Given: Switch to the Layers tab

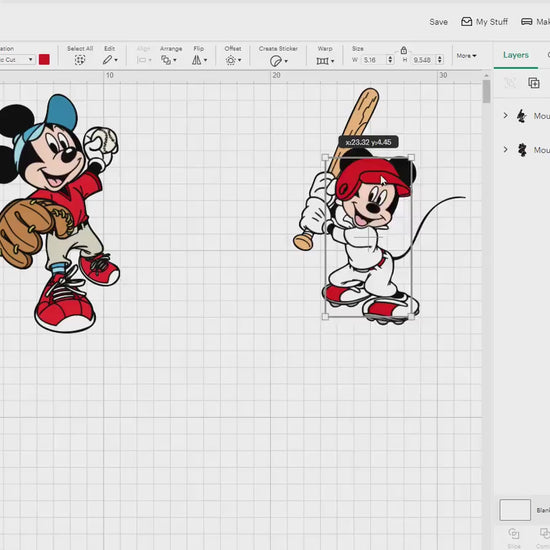Looking at the screenshot, I should tap(516, 55).
